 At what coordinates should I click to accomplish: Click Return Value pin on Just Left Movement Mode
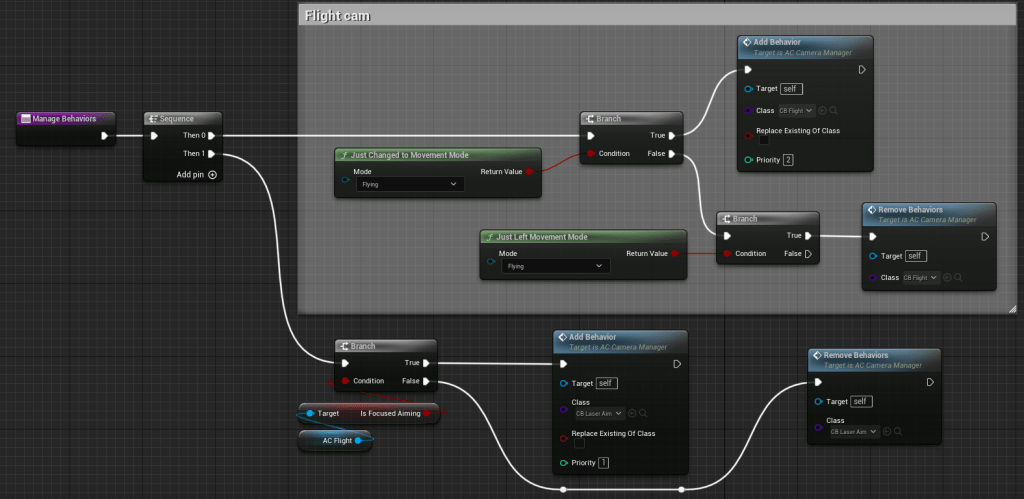tap(675, 254)
